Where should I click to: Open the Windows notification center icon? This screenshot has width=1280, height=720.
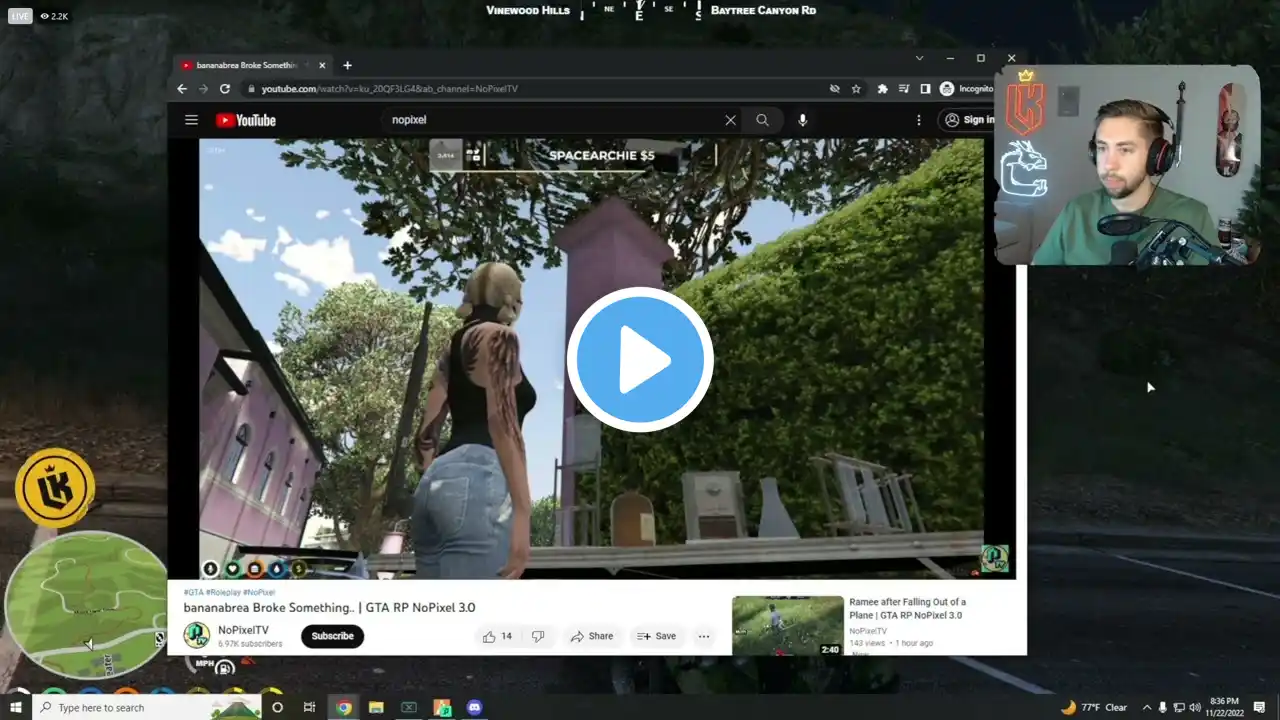[x=1260, y=707]
